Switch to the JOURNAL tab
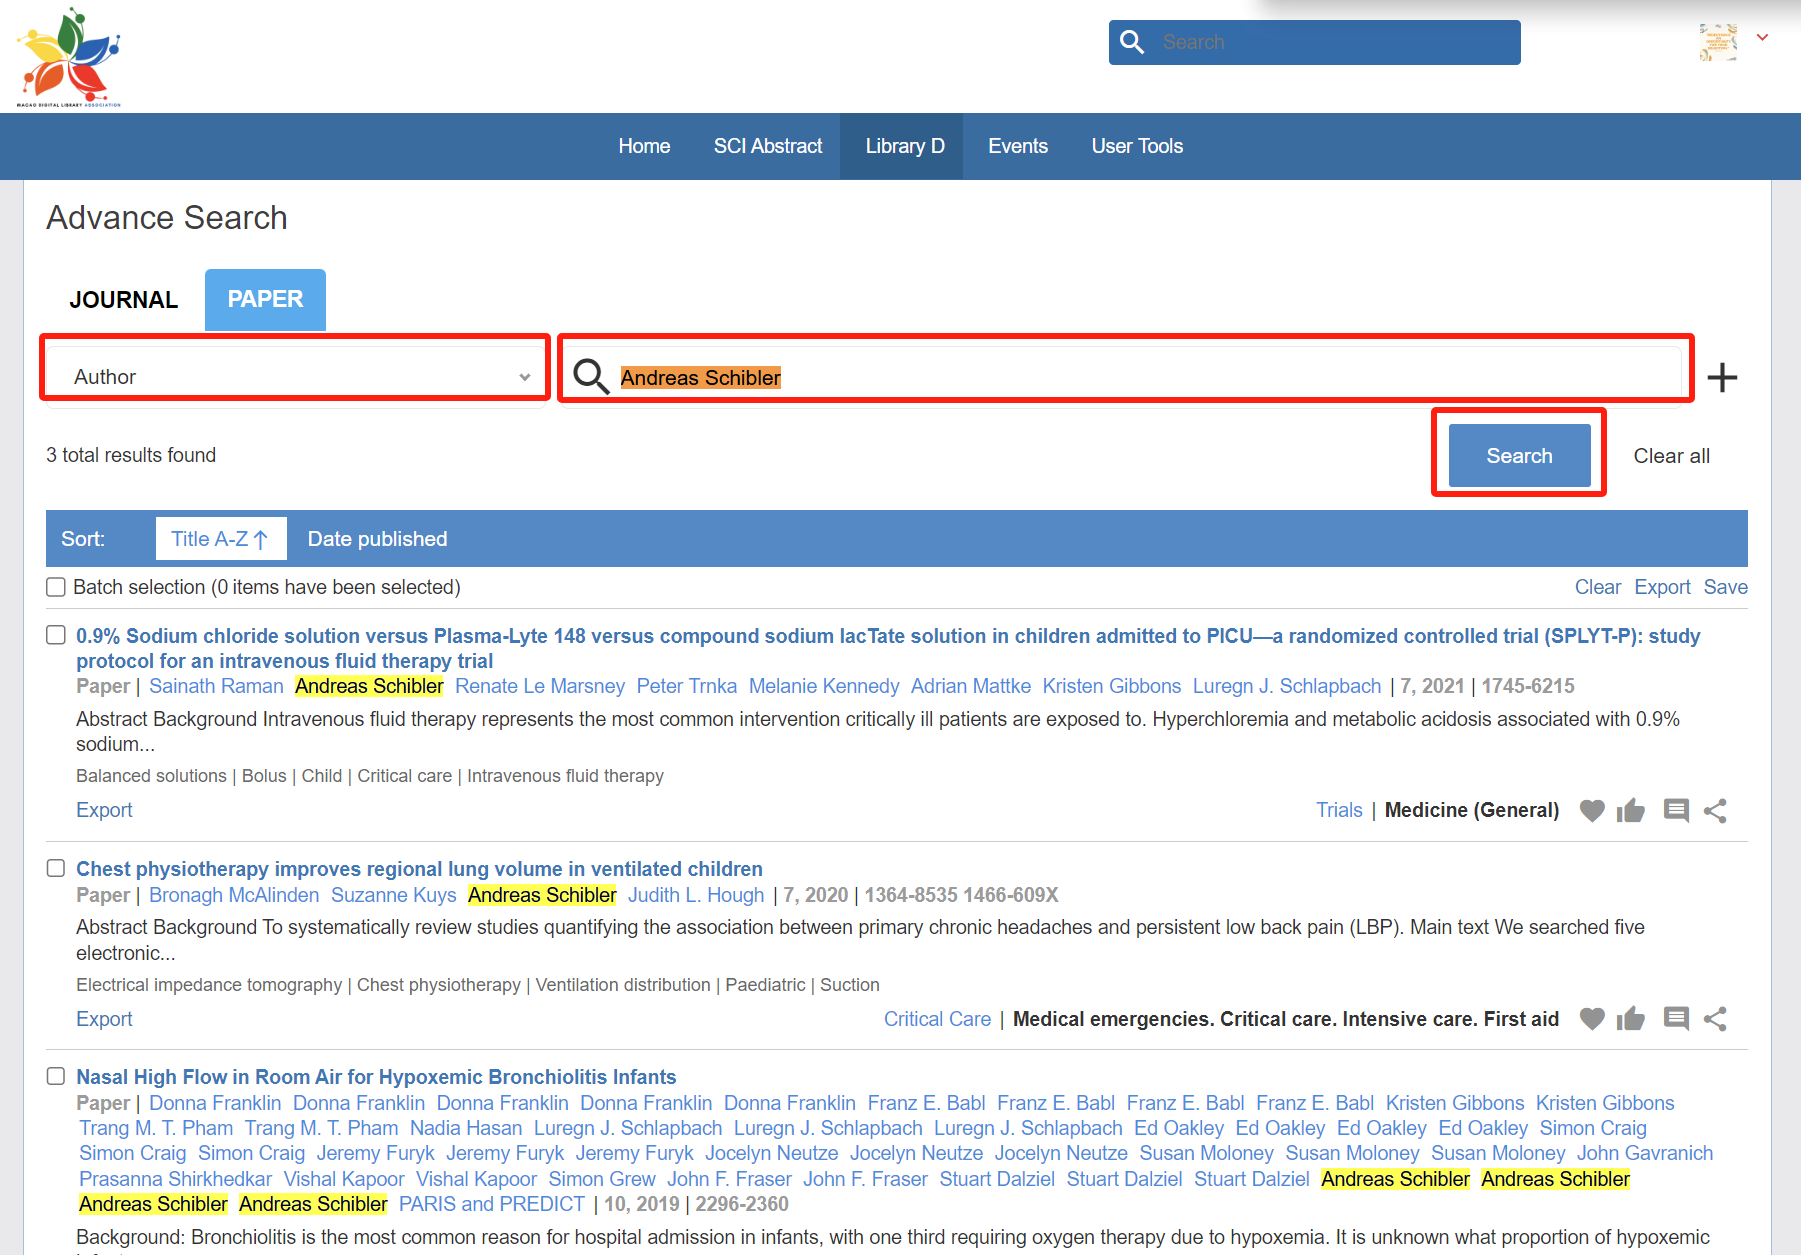Viewport: 1801px width, 1255px height. coord(123,300)
